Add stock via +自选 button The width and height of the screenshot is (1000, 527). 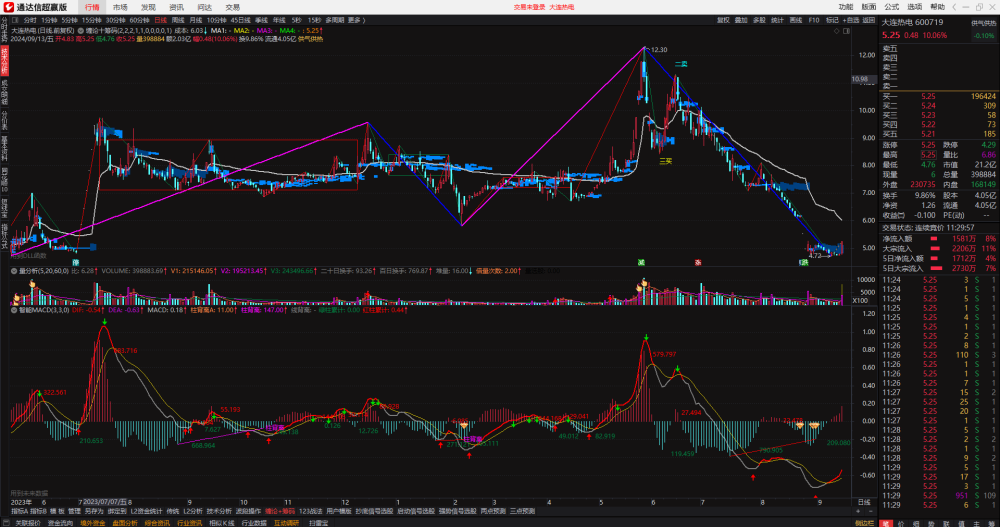[851, 20]
